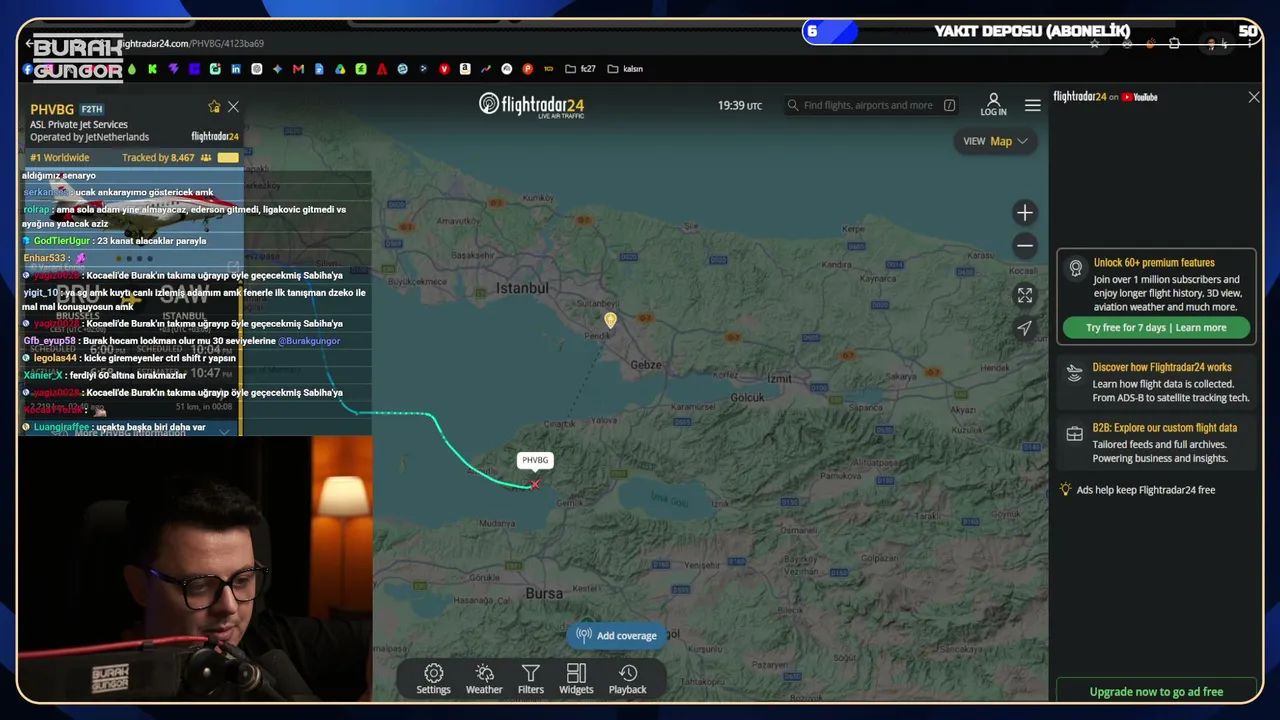Close the Flightradar24 YouTube side panel
This screenshot has width=1280, height=720.
pos(1254,97)
